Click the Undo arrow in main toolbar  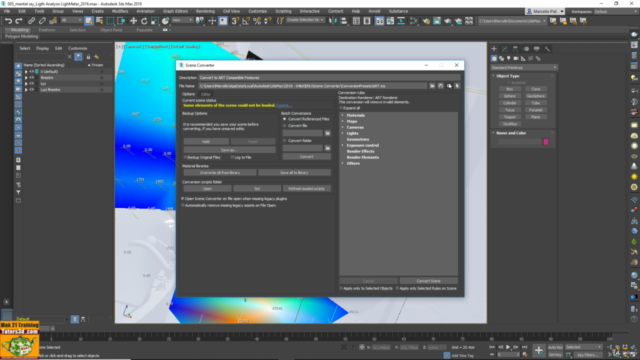pyautogui.click(x=9, y=21)
